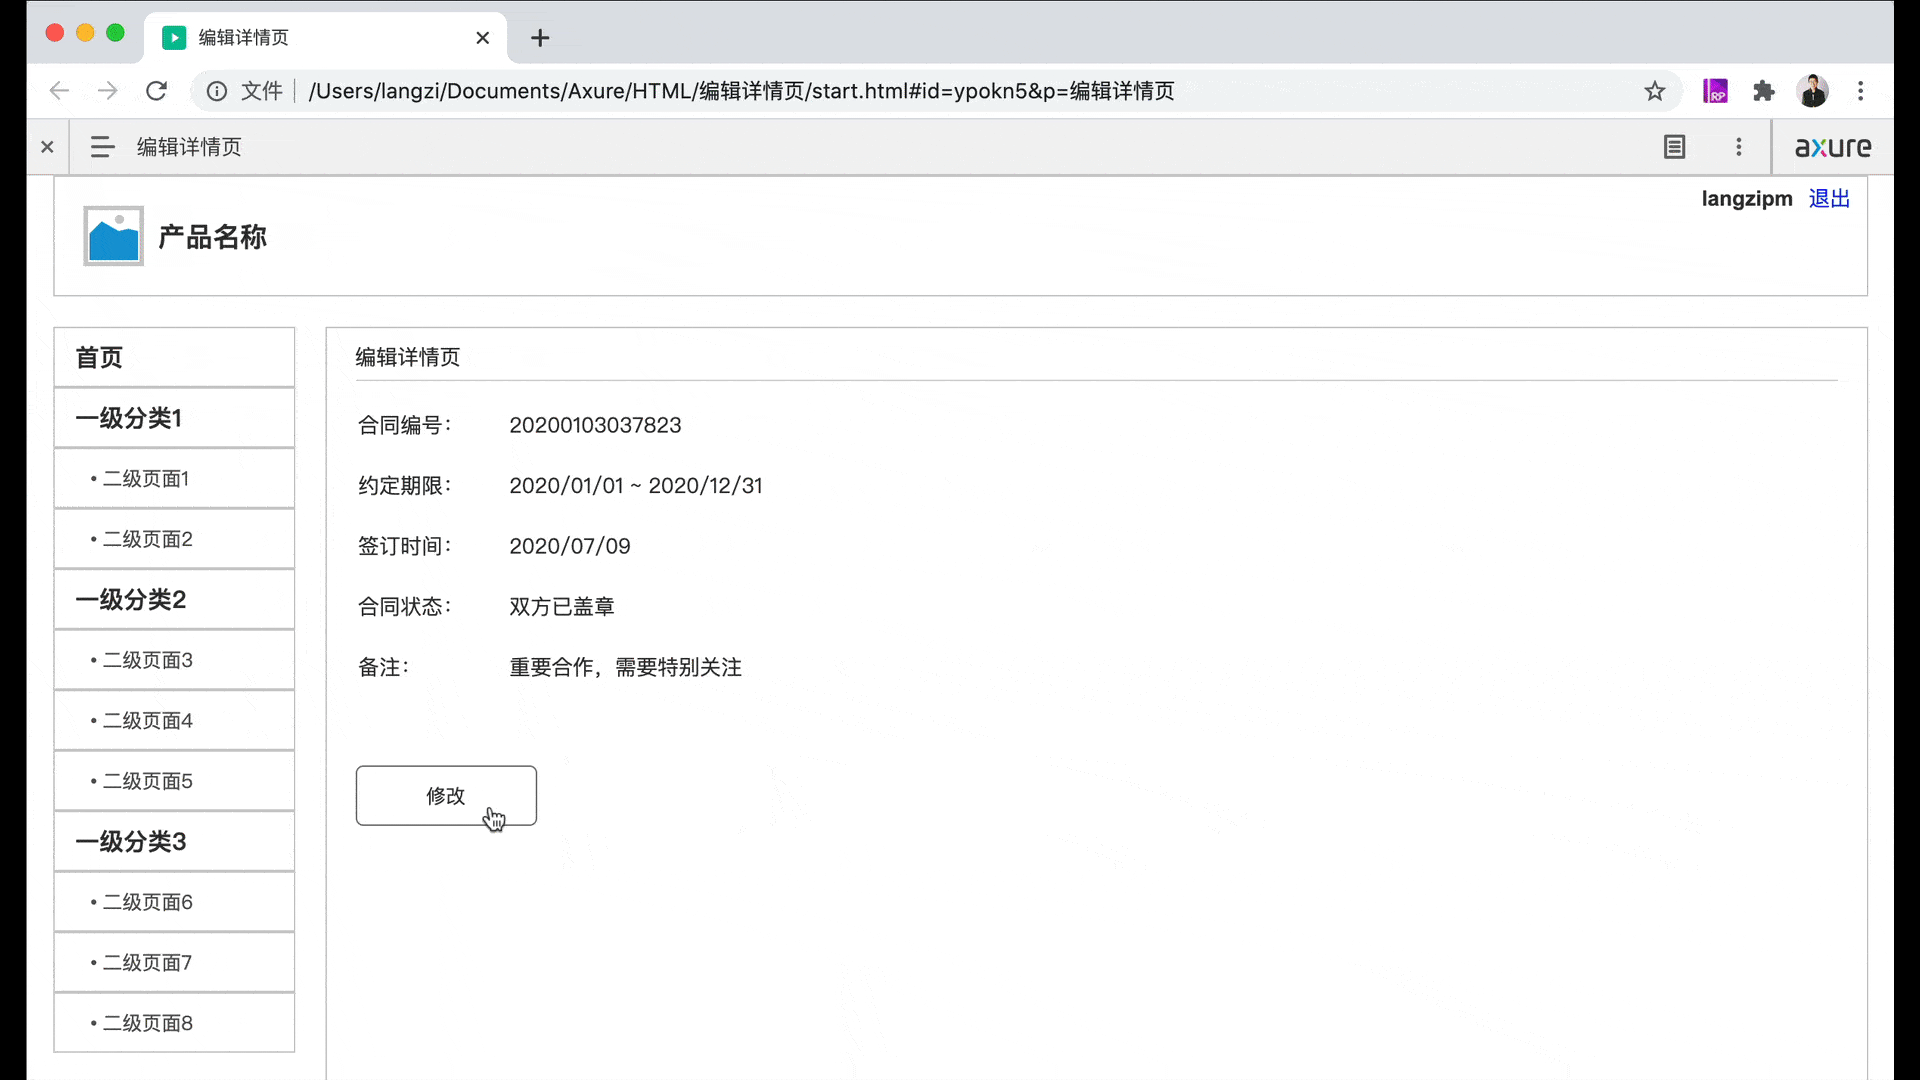The height and width of the screenshot is (1080, 1920).
Task: Open the Chrome profile avatar
Action: coord(1812,91)
